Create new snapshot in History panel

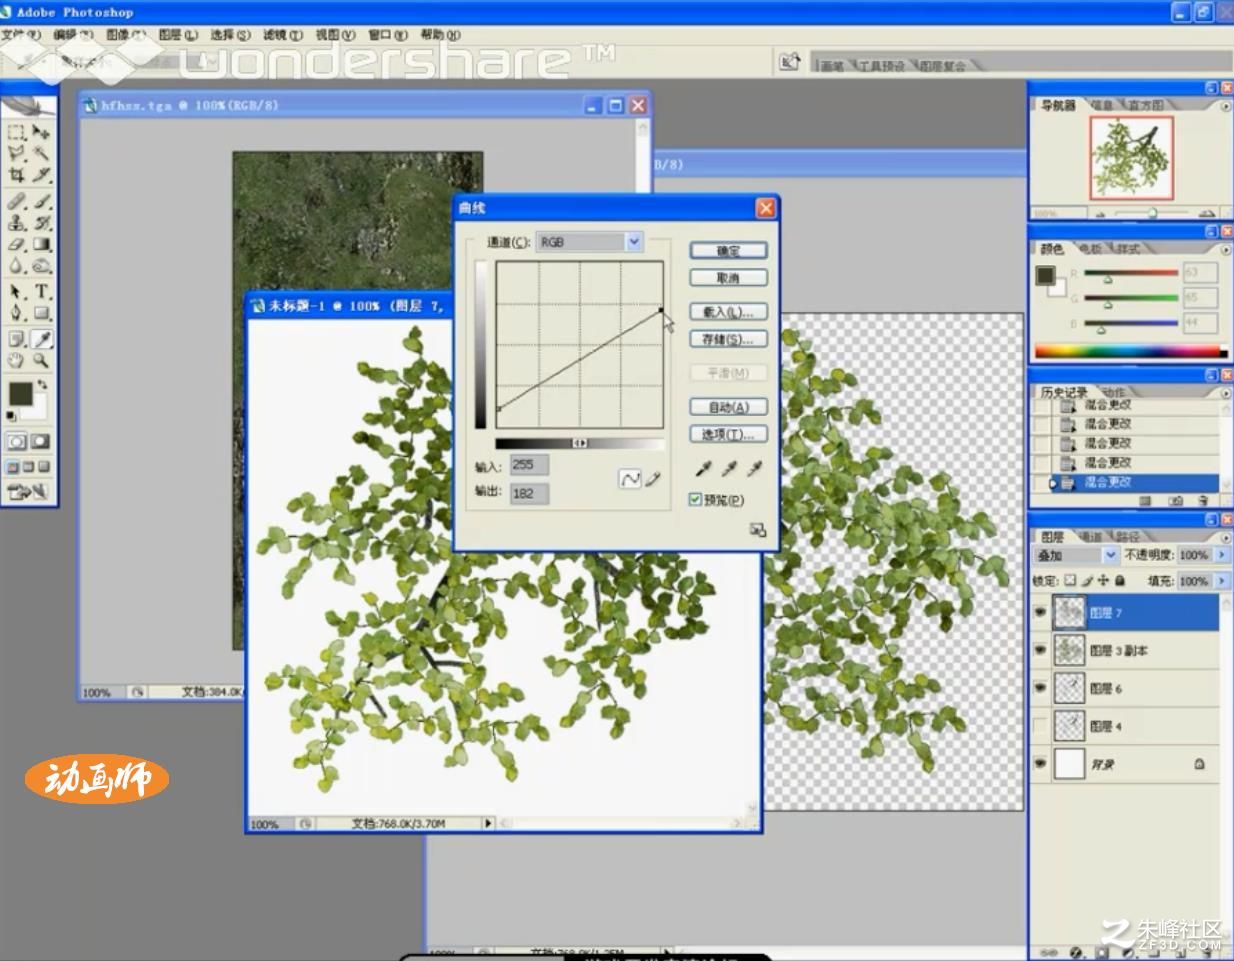click(1176, 500)
